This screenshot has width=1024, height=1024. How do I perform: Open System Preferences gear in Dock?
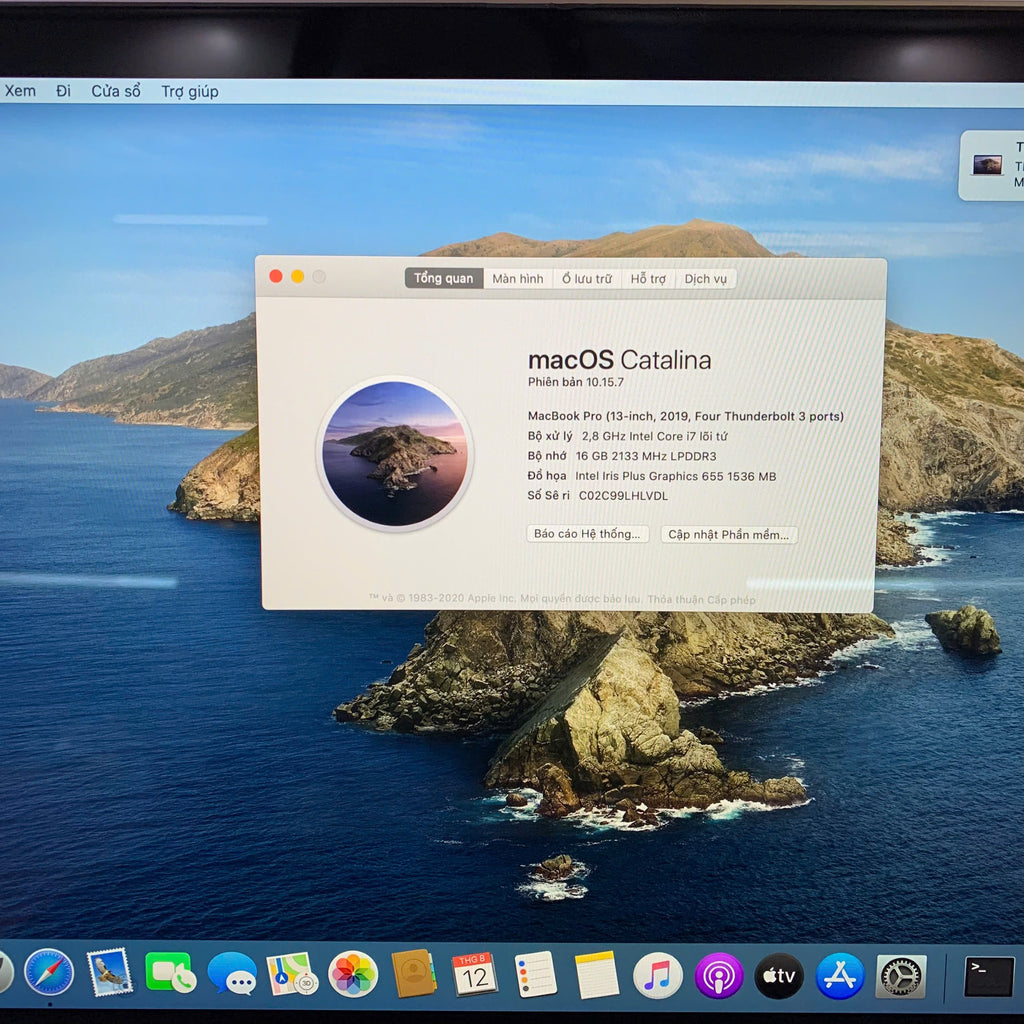[x=901, y=976]
